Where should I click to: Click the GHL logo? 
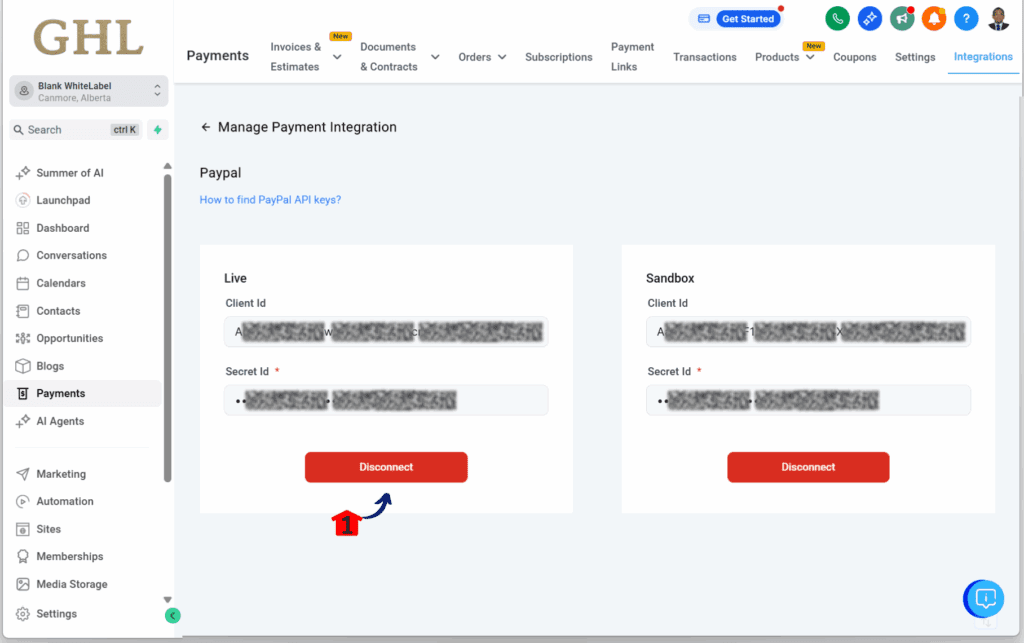[x=88, y=37]
